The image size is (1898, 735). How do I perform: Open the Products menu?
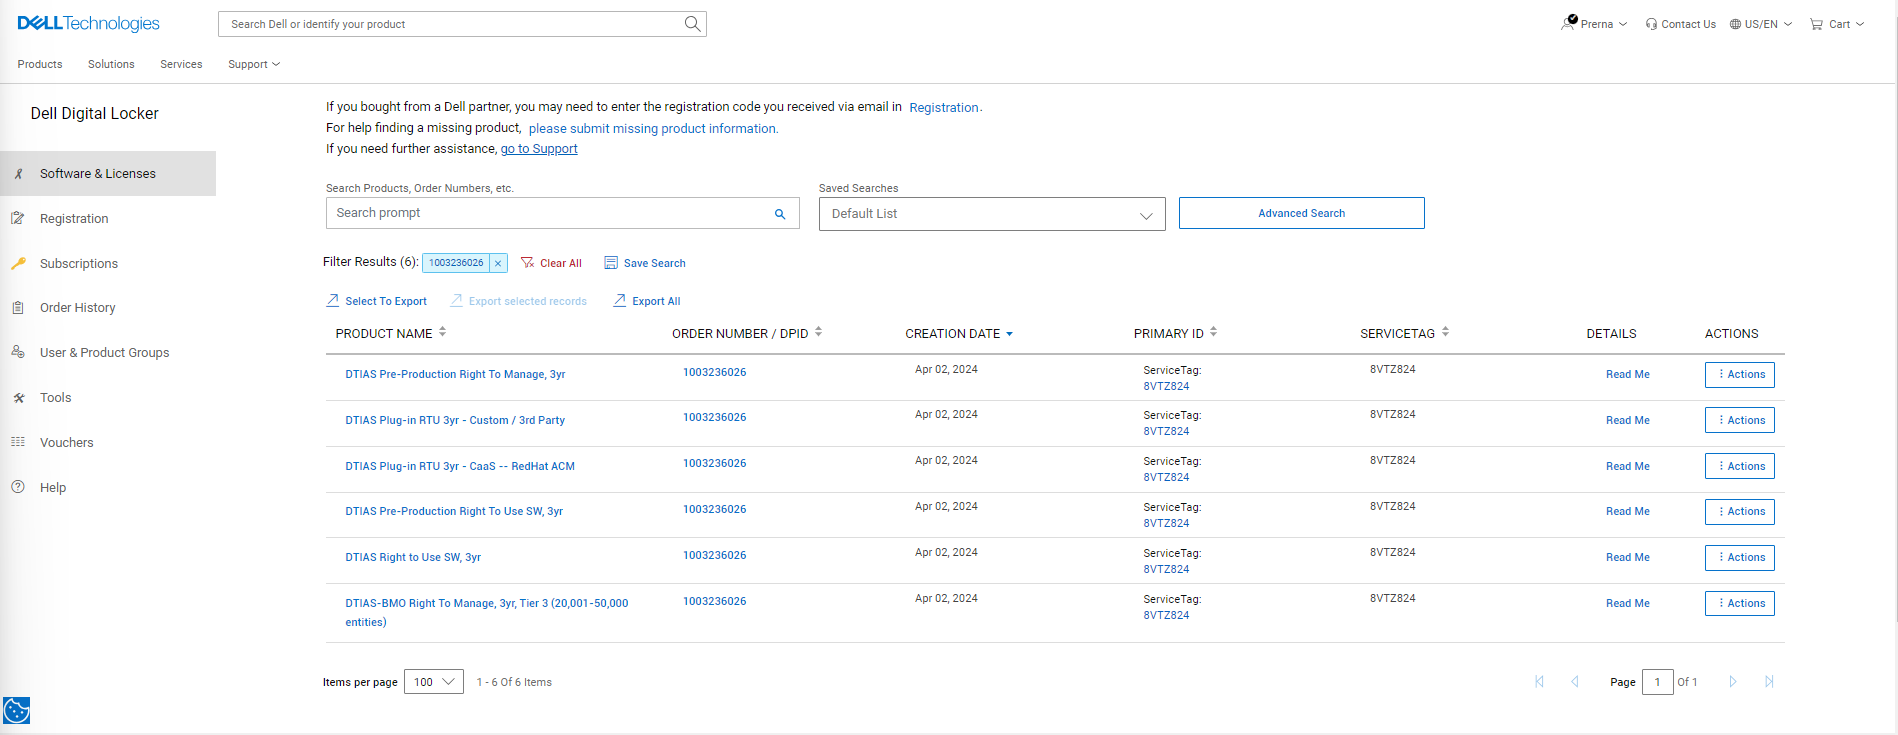pyautogui.click(x=40, y=64)
